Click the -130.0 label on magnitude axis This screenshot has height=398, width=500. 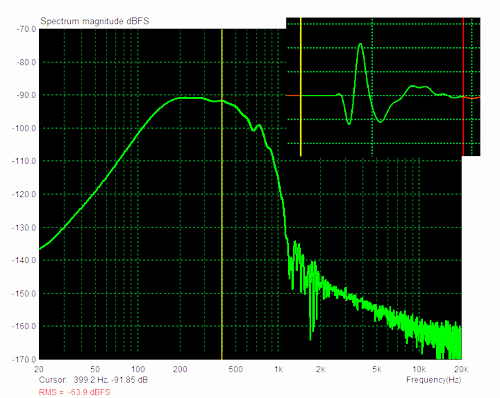coord(24,228)
